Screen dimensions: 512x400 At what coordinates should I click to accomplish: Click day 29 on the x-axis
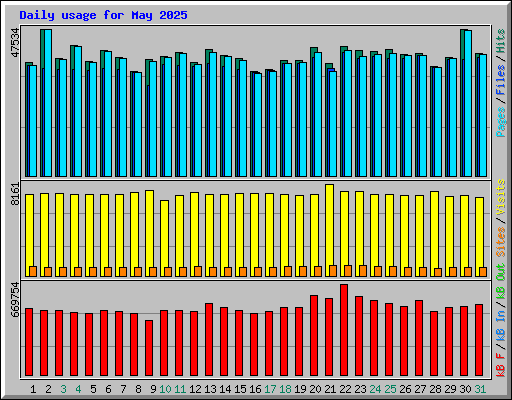point(450,389)
